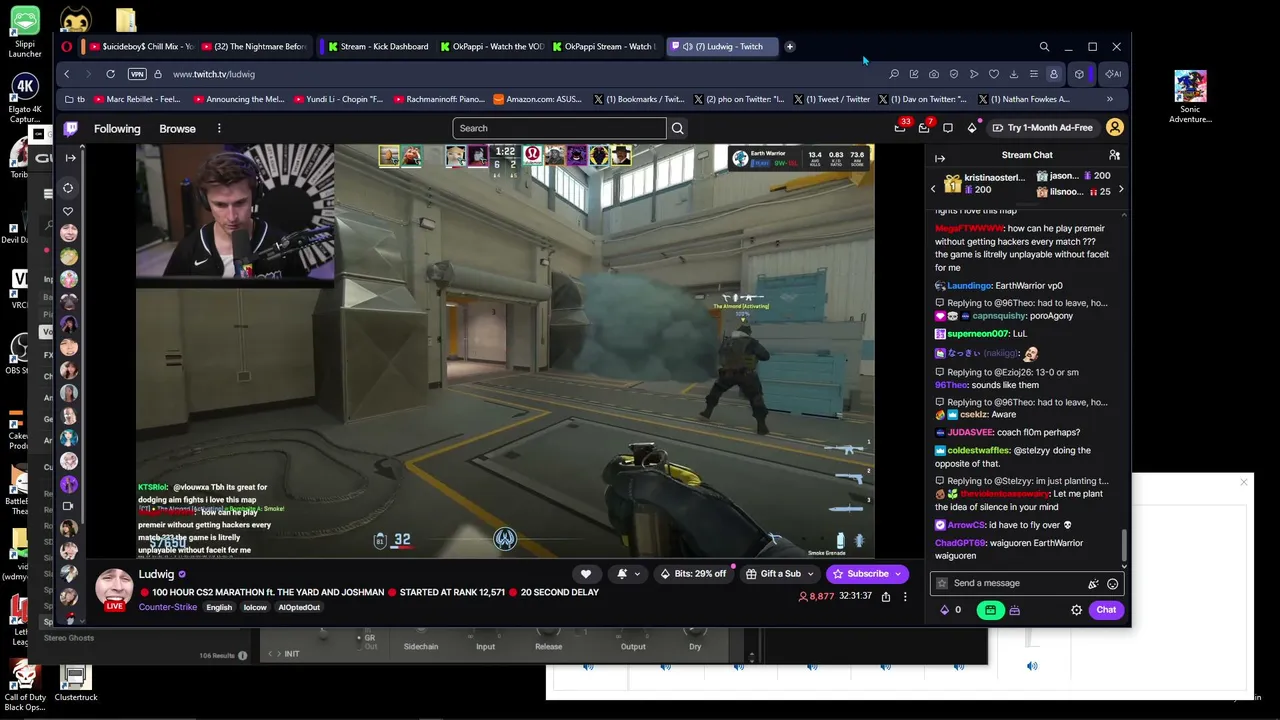Open Sonic Adventure desktop shortcut
This screenshot has height=720, width=1280.
1190,97
